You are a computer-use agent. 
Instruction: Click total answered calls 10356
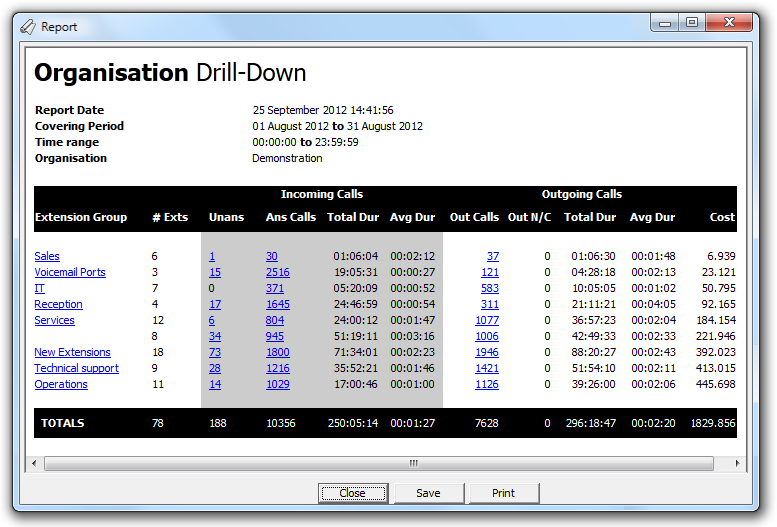coord(281,423)
